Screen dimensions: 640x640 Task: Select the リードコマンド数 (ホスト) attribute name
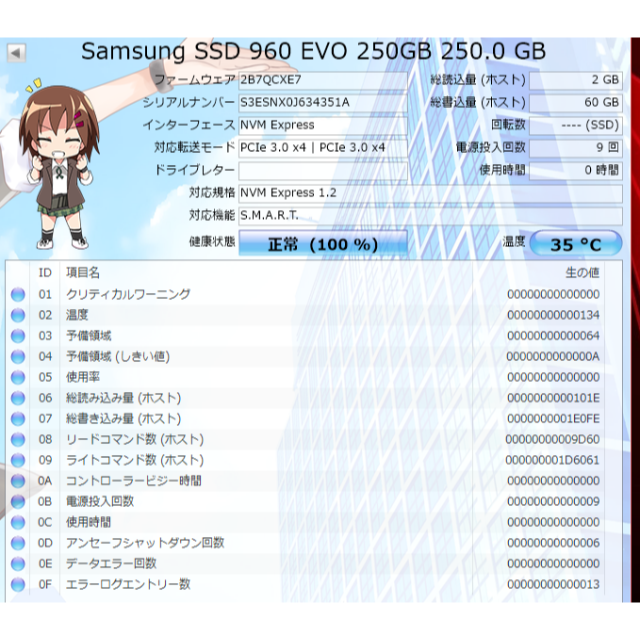coord(135,439)
